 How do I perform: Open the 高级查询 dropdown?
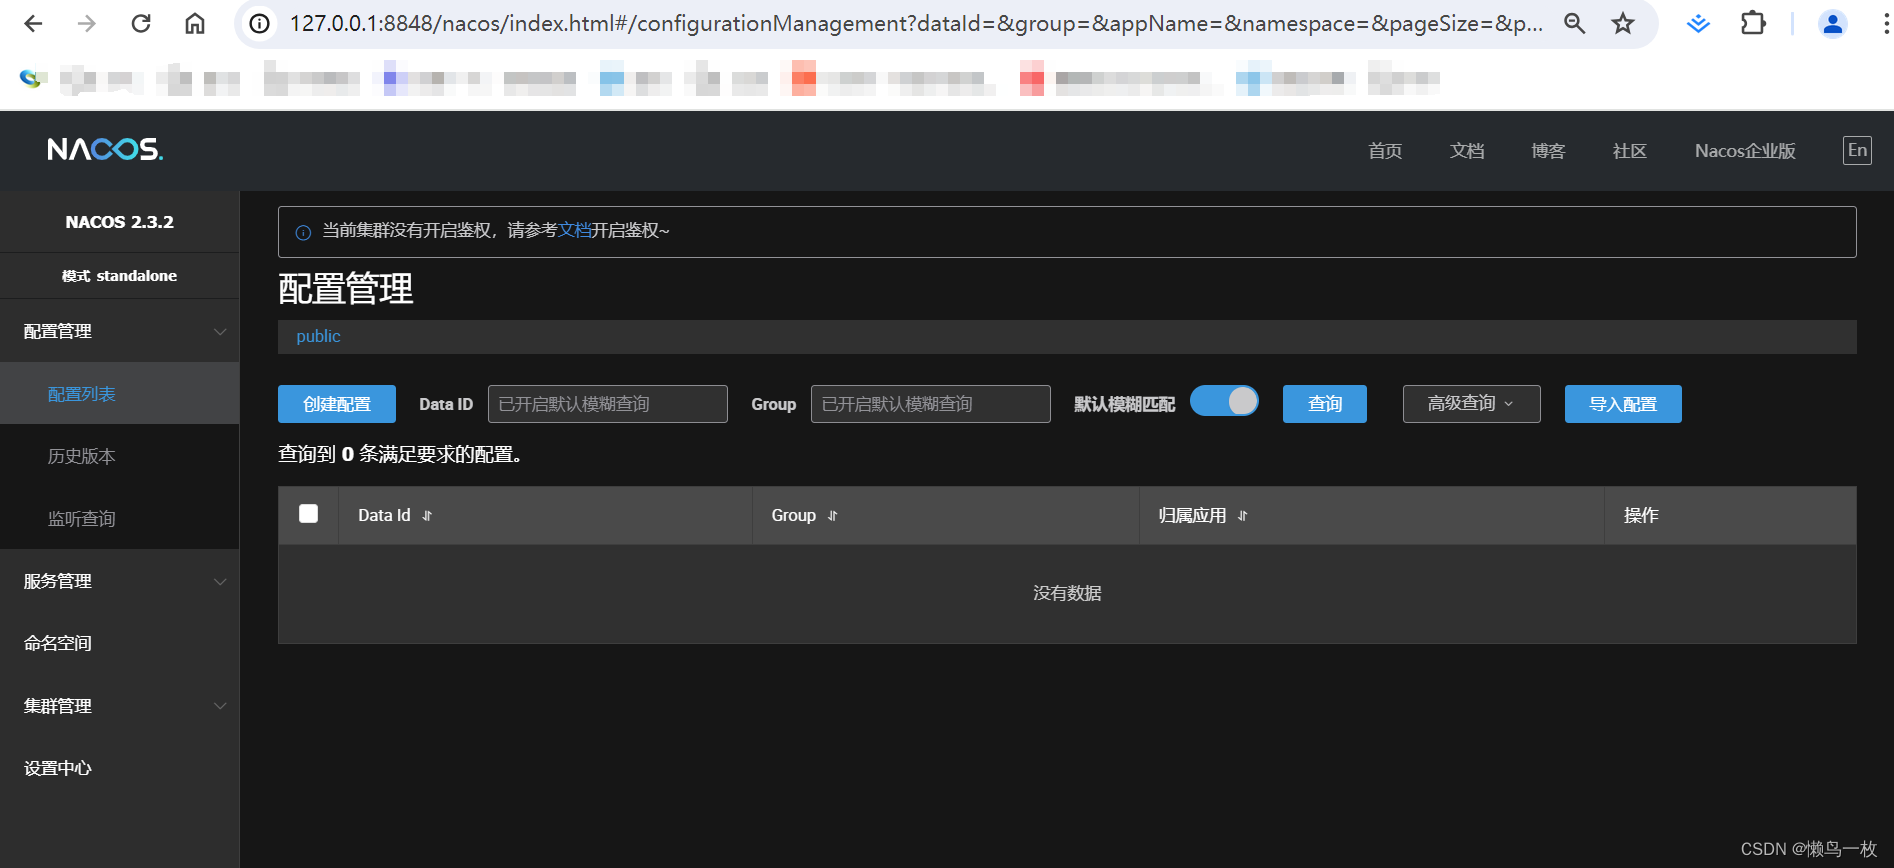click(1471, 404)
